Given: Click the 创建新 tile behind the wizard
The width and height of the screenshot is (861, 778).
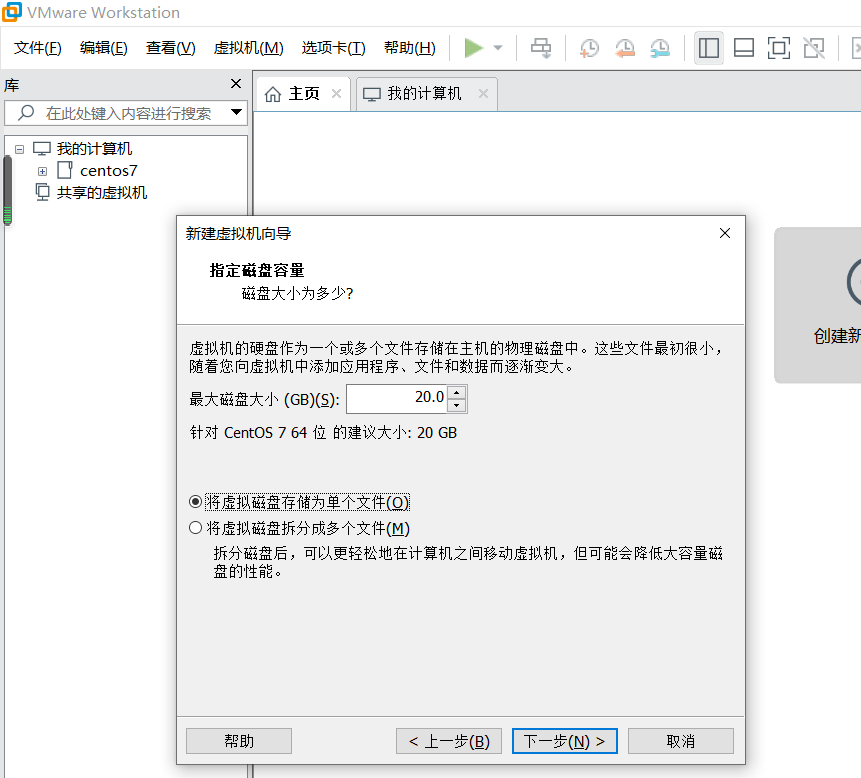Looking at the screenshot, I should point(818,305).
